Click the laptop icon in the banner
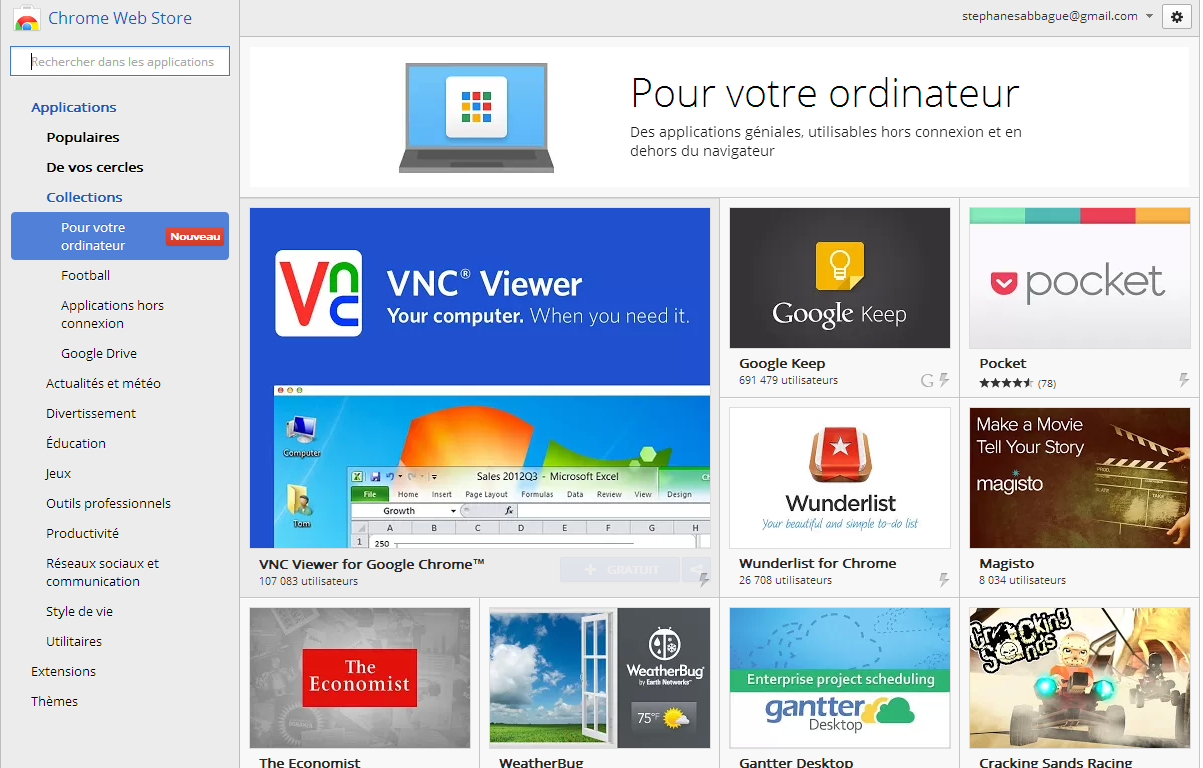Image resolution: width=1203 pixels, height=768 pixels. click(x=474, y=118)
